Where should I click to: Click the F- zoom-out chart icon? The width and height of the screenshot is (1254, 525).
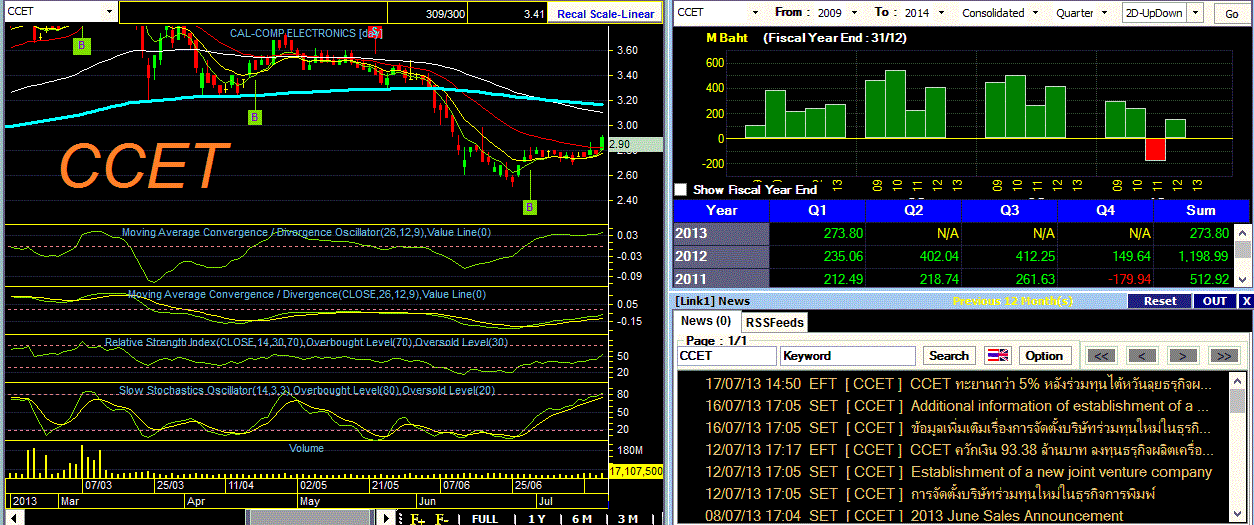tap(443, 518)
